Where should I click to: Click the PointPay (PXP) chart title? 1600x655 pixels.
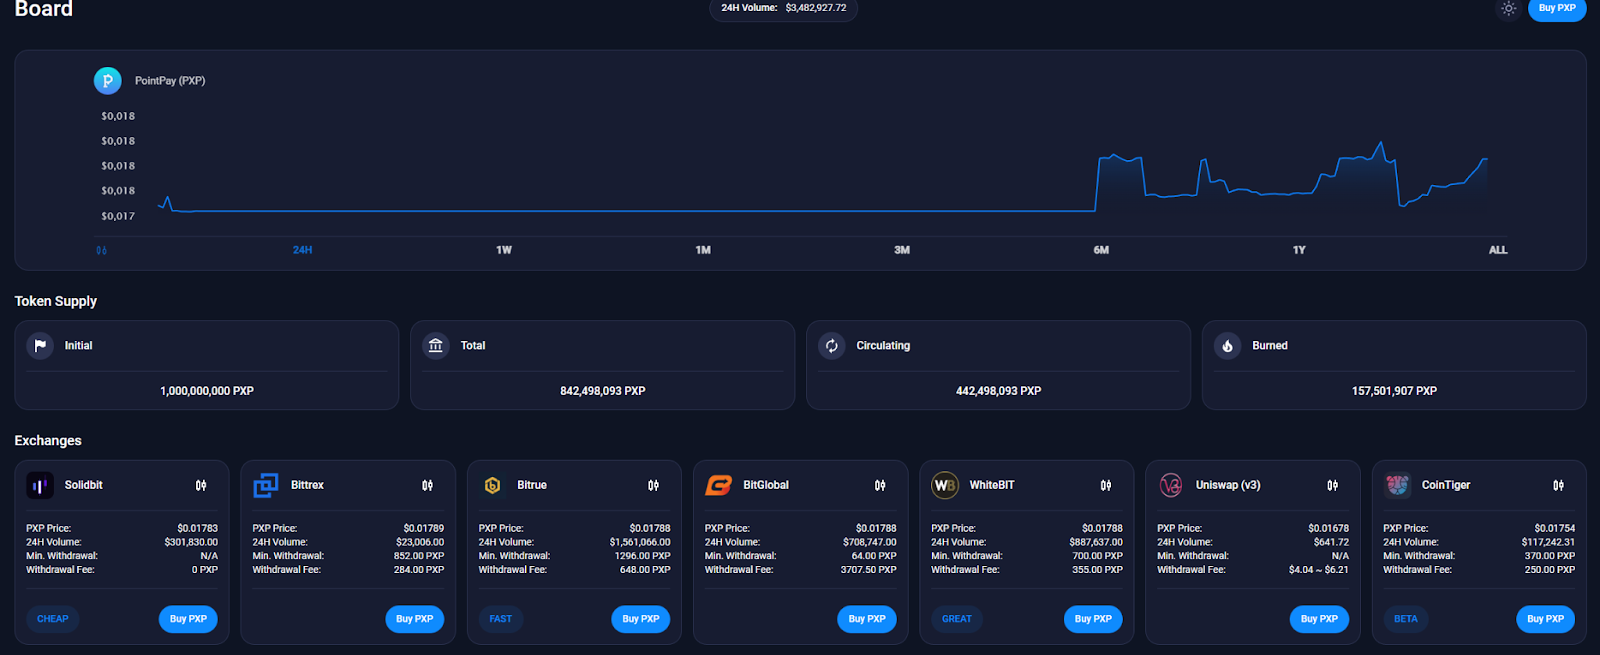170,81
